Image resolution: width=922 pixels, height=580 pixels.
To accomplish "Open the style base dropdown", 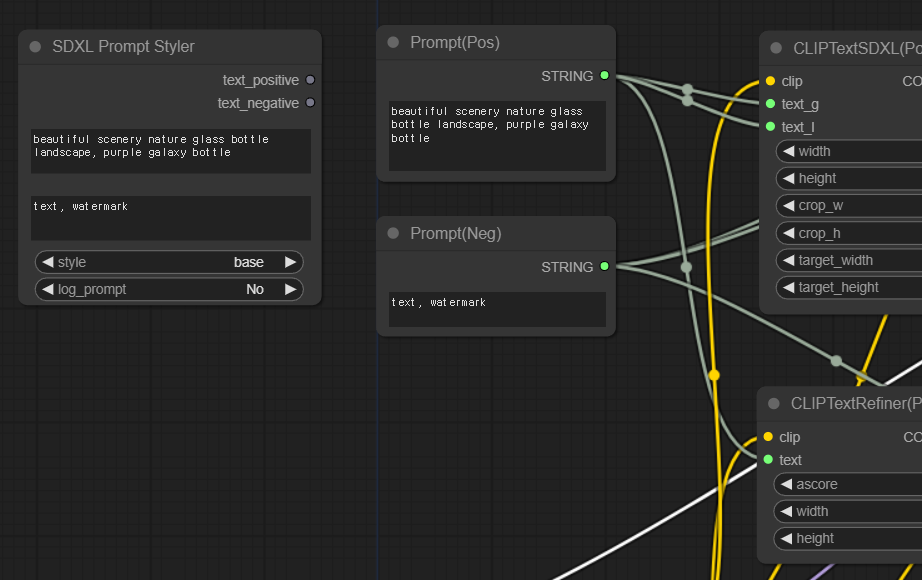I will pos(169,262).
